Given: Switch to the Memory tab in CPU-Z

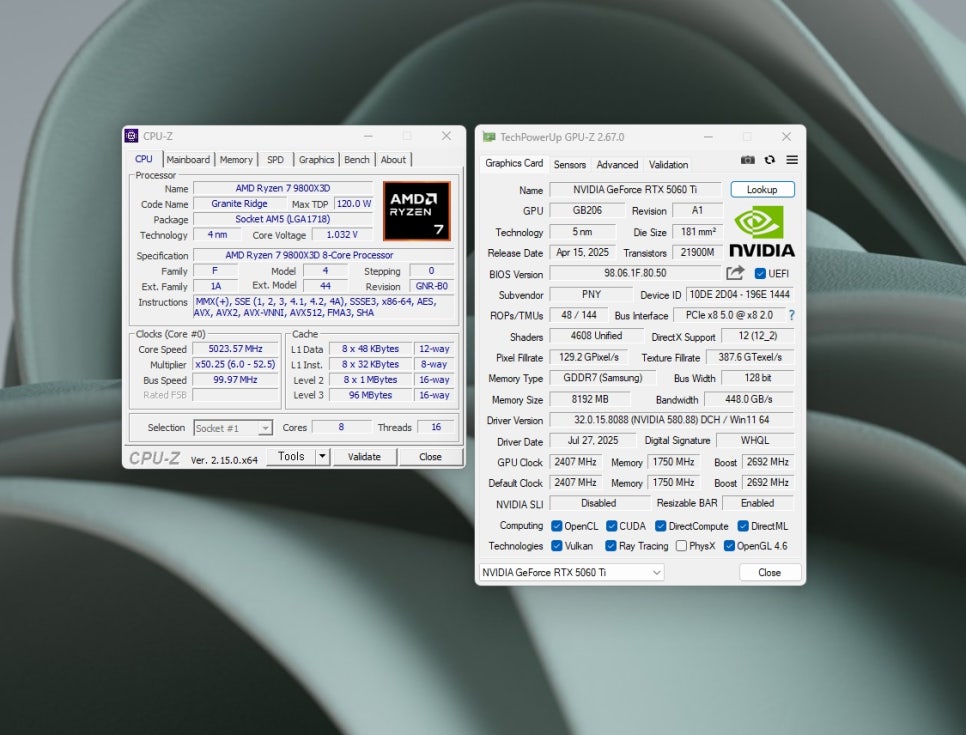Looking at the screenshot, I should (x=236, y=160).
